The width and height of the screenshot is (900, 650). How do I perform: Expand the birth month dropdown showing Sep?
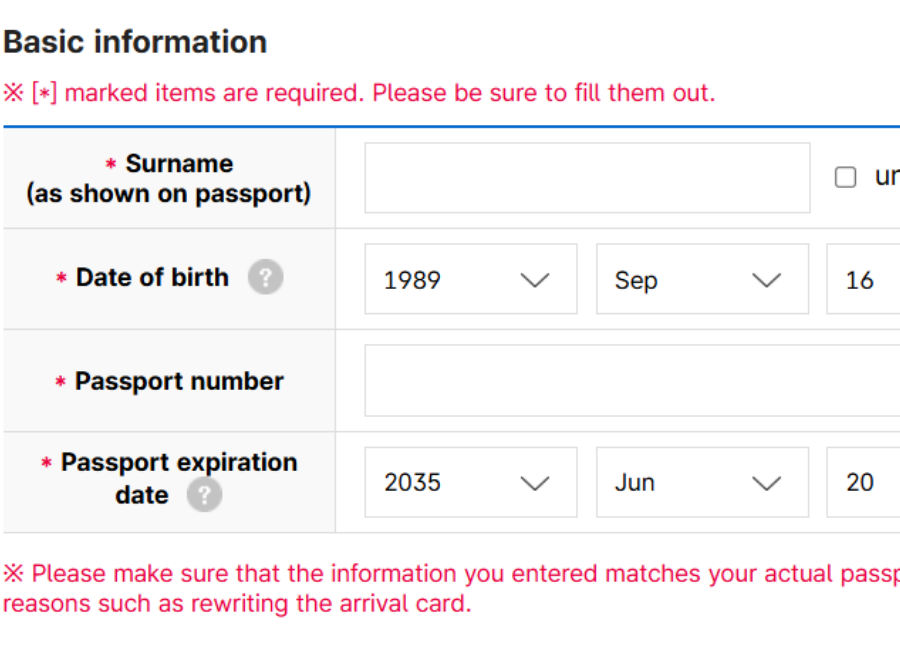[x=702, y=280]
